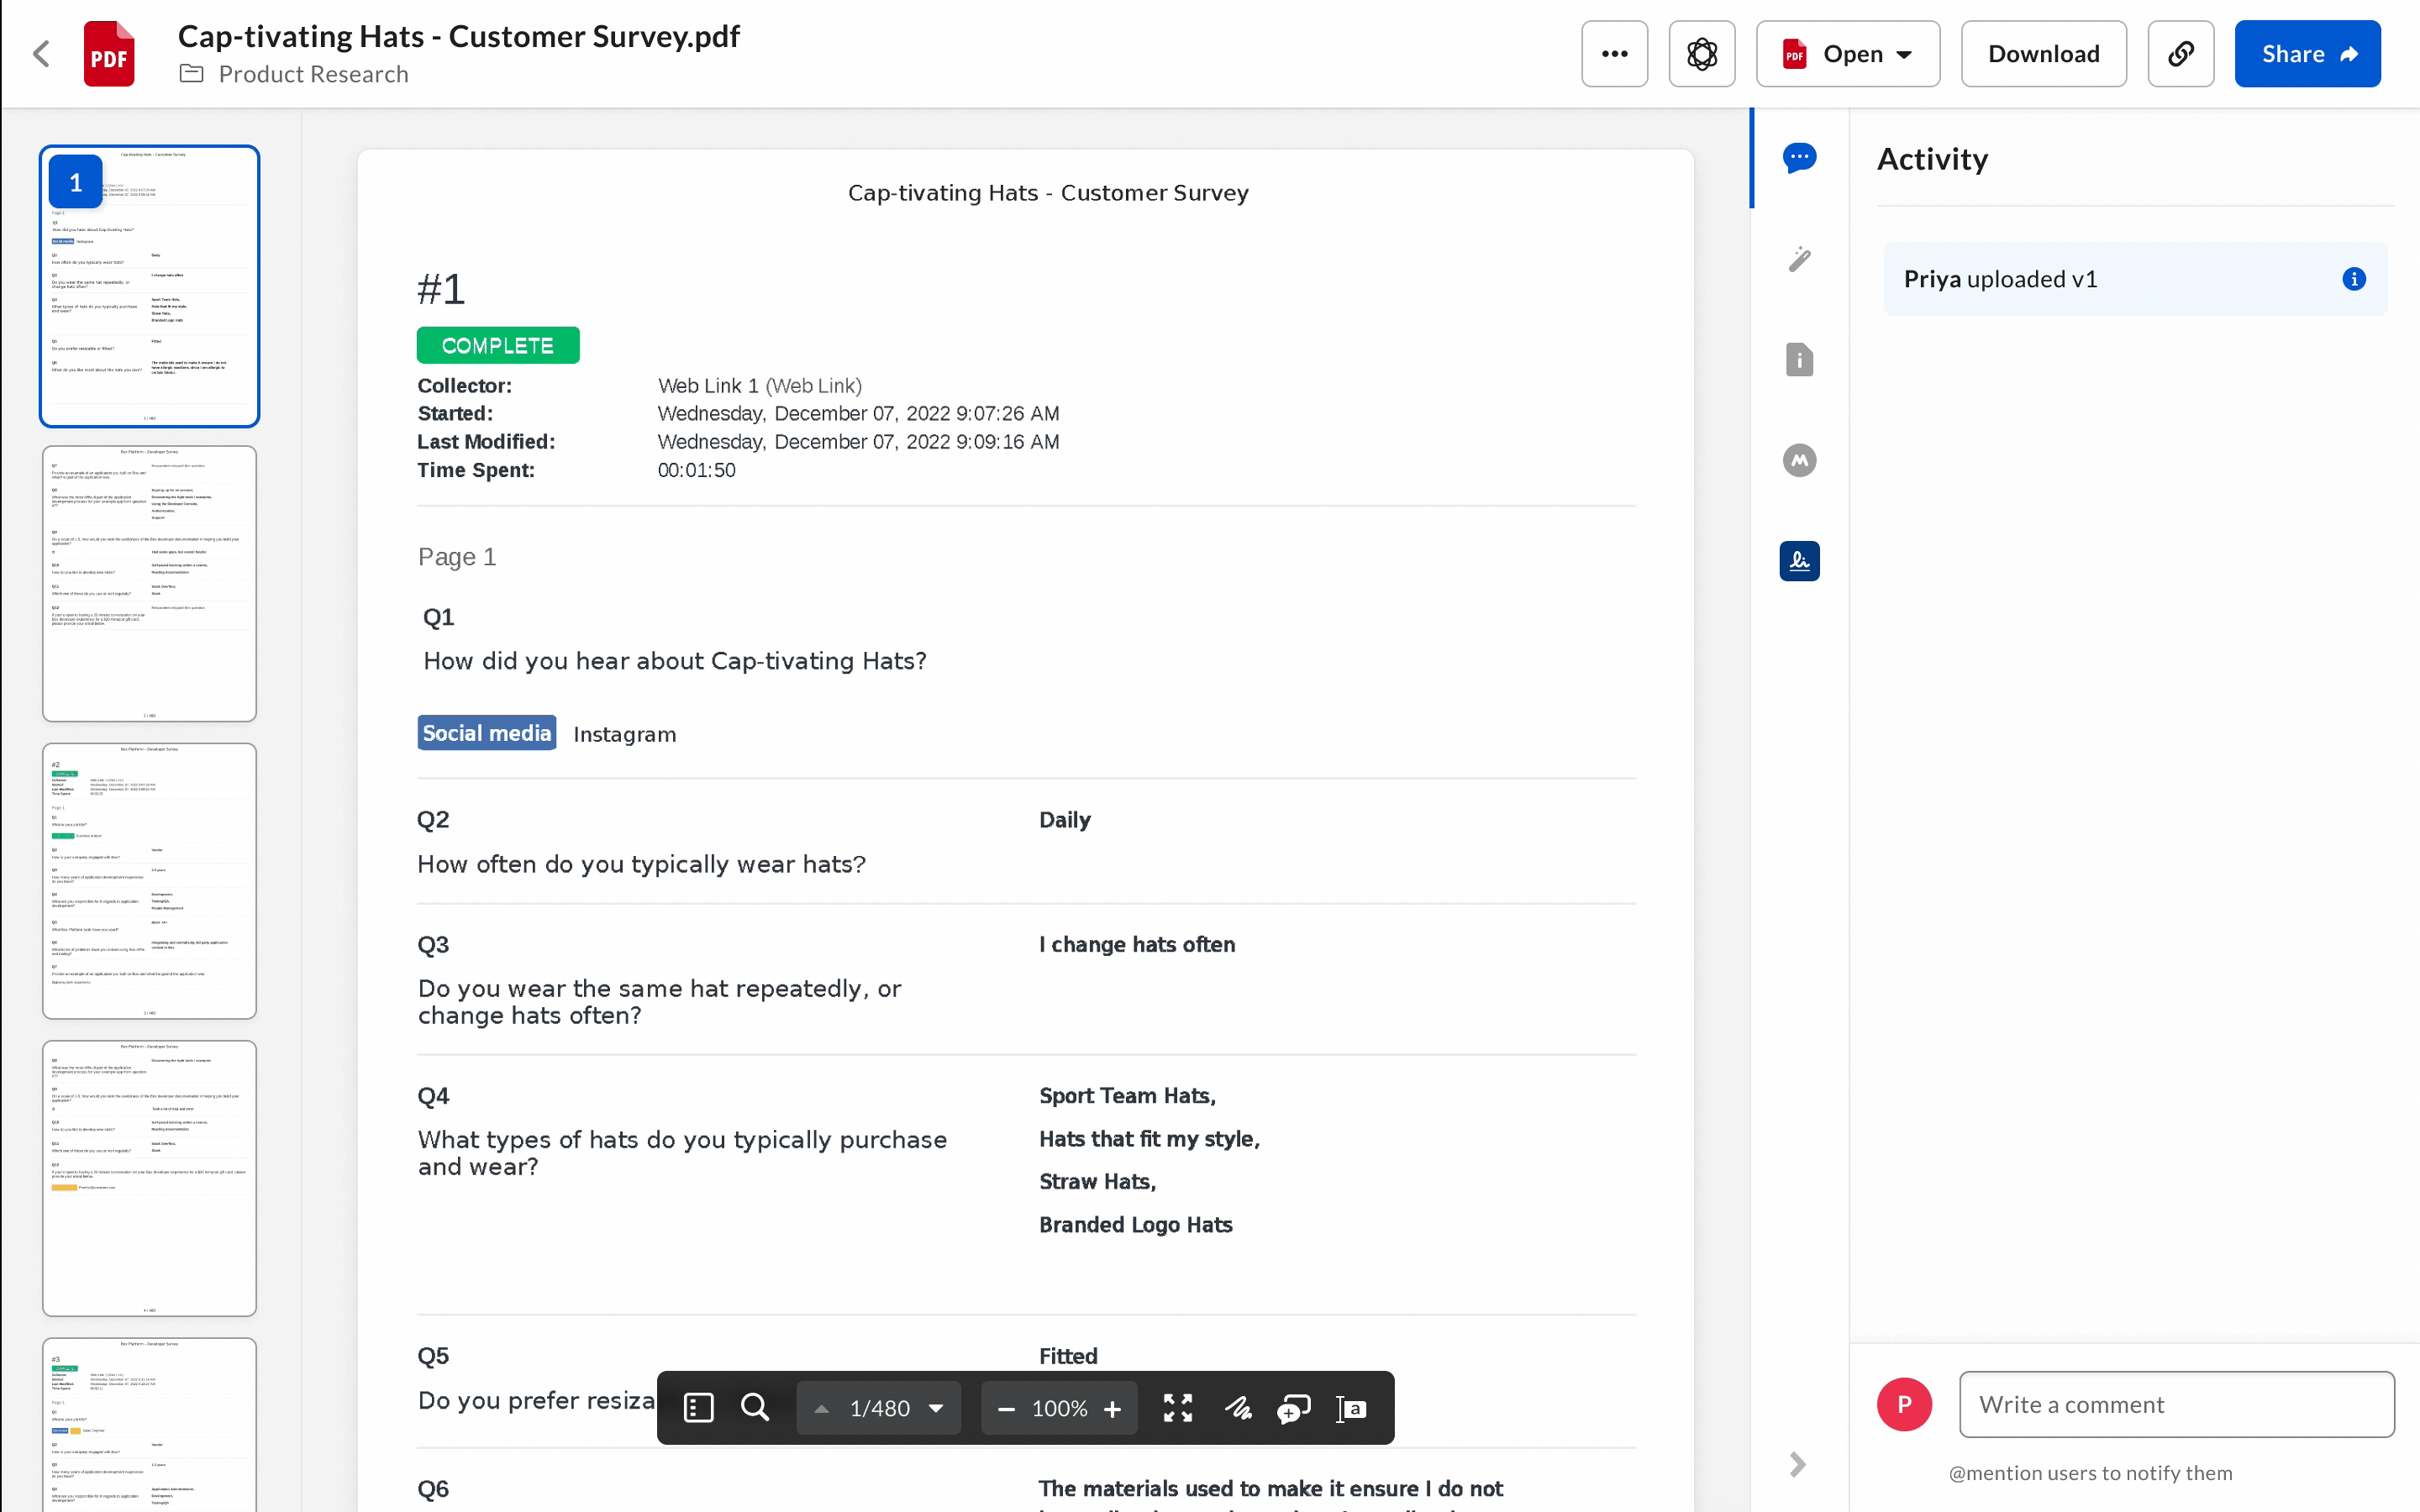Click the Web Link 1 collector value
The height and width of the screenshot is (1512, 2420).
point(760,386)
